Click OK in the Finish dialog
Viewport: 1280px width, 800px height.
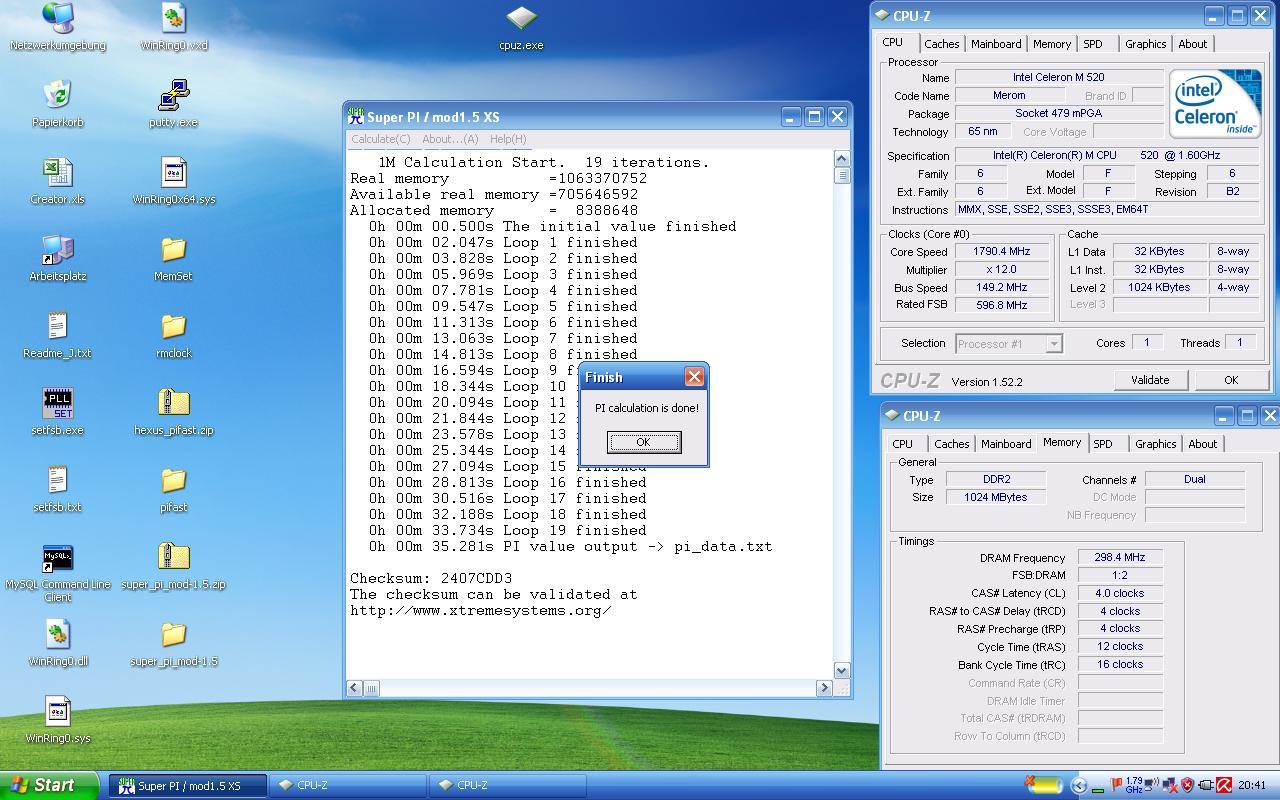click(643, 442)
